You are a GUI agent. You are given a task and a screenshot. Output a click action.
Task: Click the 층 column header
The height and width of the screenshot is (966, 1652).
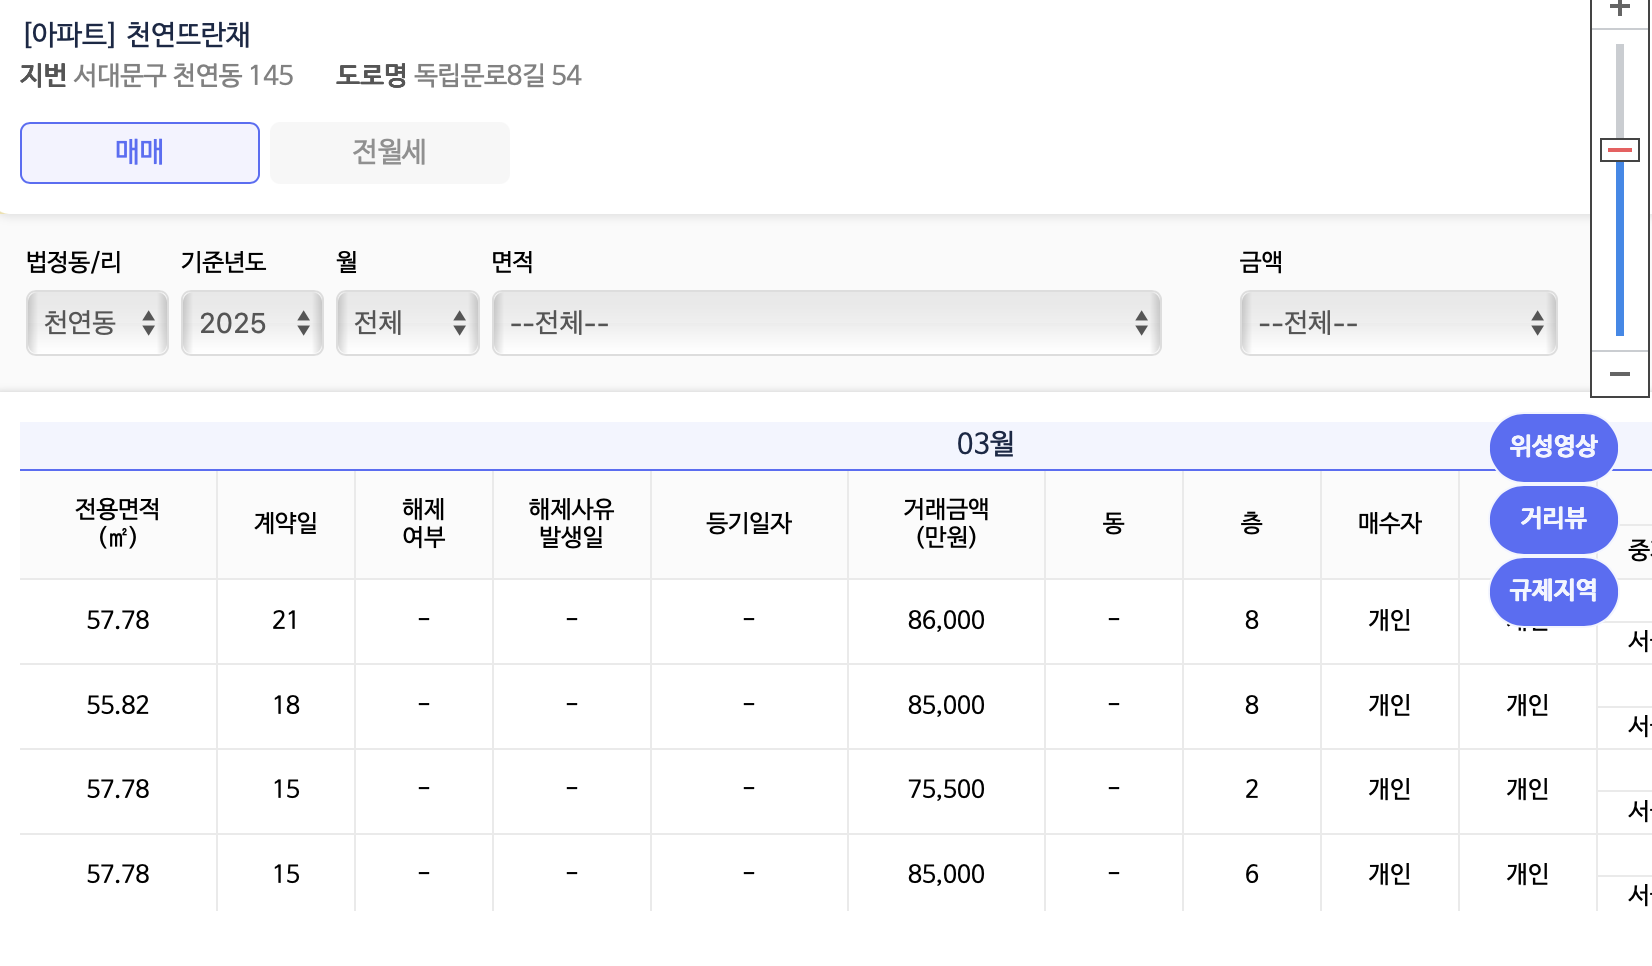(1252, 523)
